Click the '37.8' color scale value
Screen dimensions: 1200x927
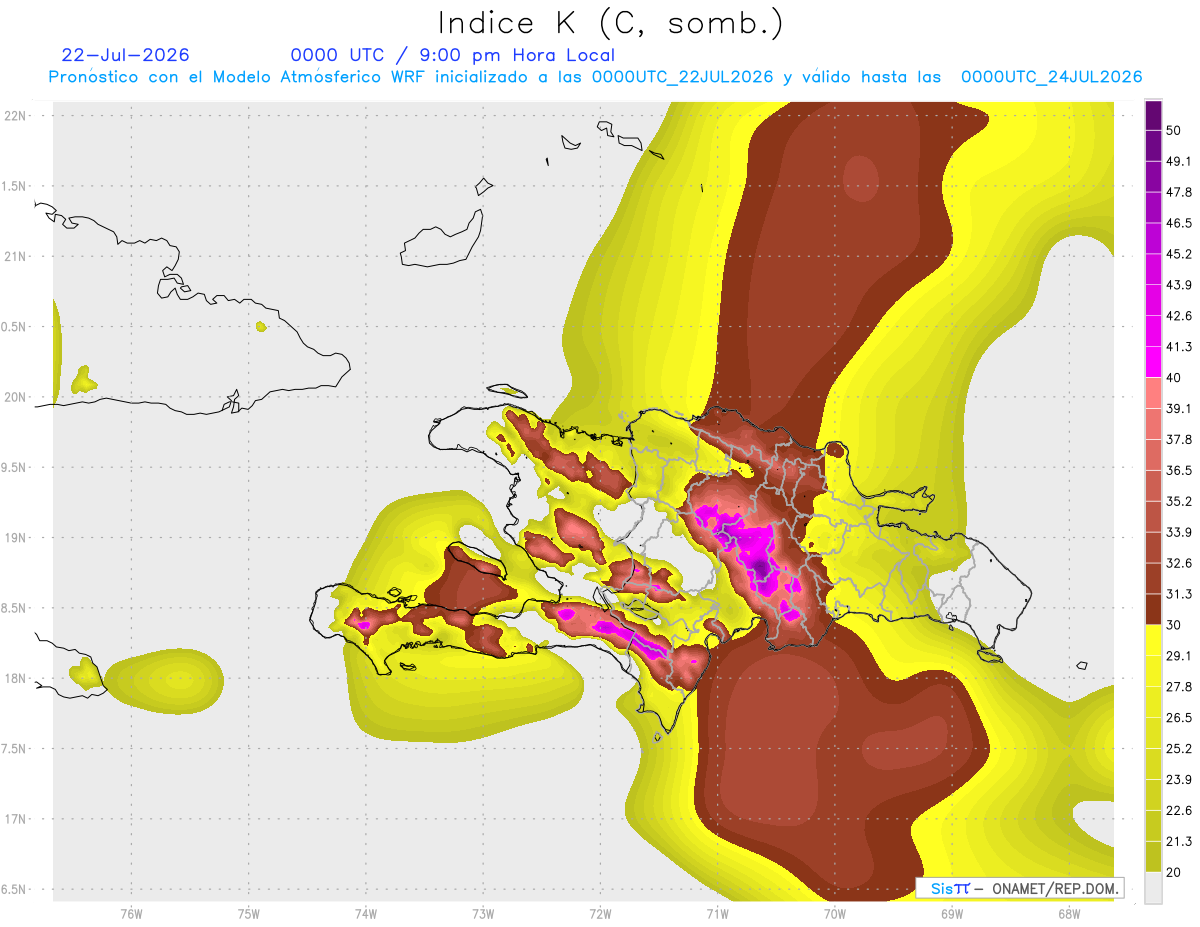(1179, 439)
